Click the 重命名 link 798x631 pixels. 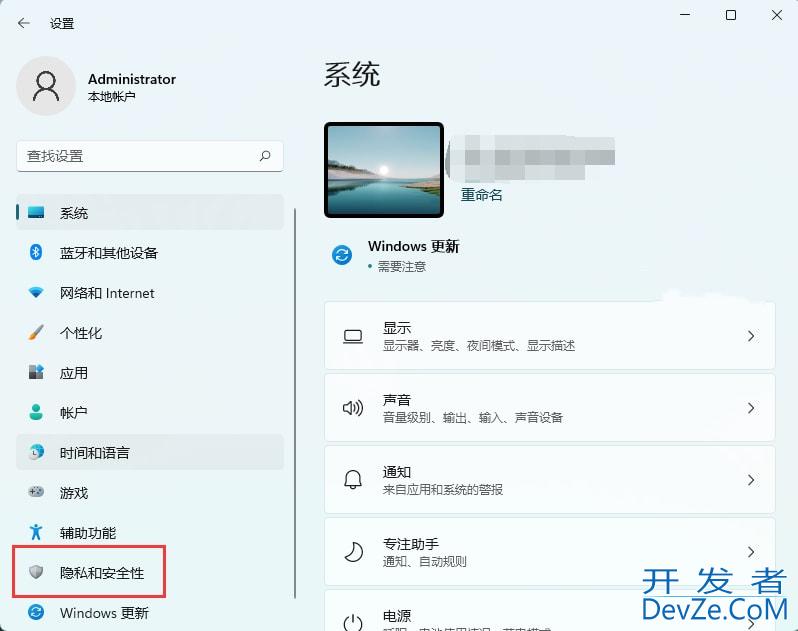481,194
